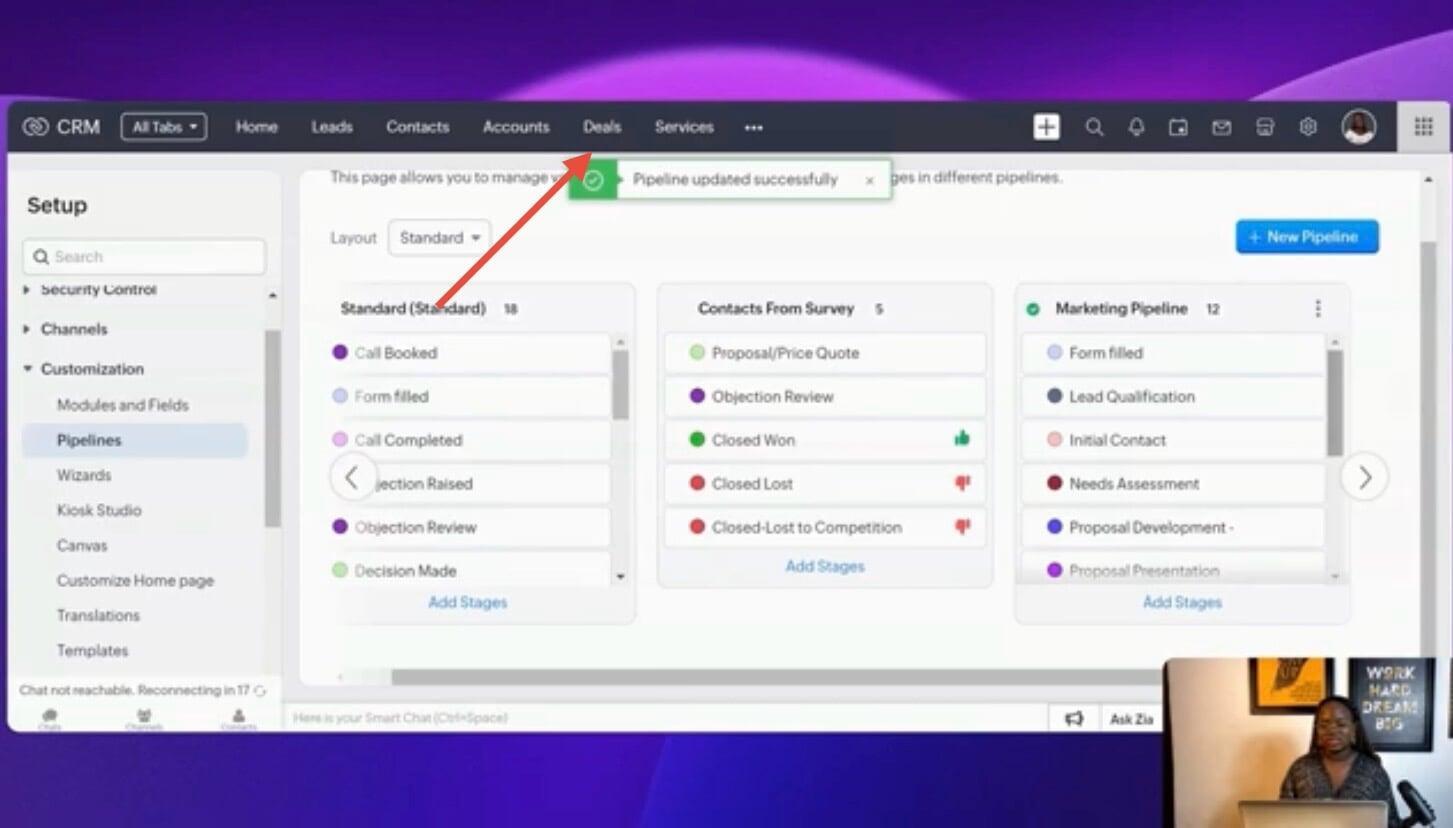Open Marketing Pipeline three-dot options menu
1453x828 pixels.
pyautogui.click(x=1318, y=309)
